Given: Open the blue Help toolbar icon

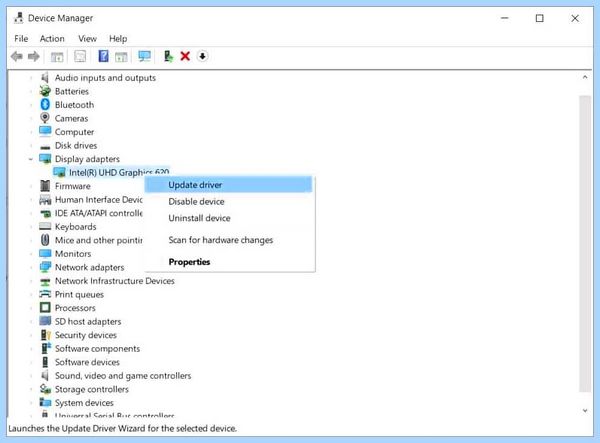Looking at the screenshot, I should [x=103, y=56].
